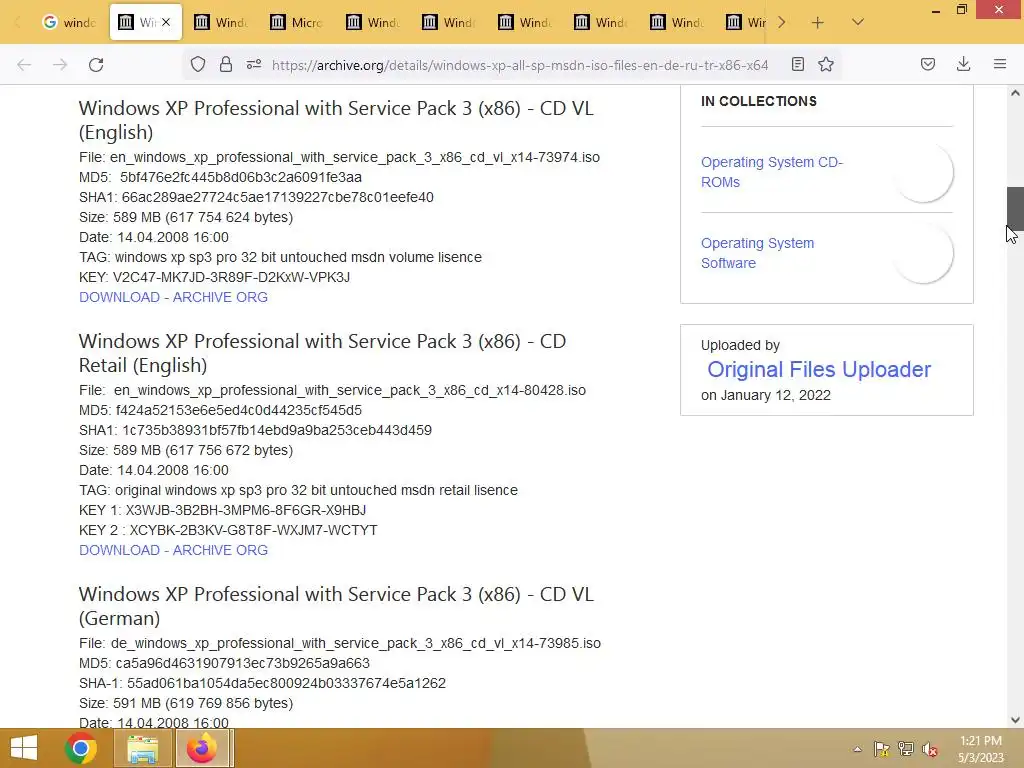List all tabs dropdown arrow

coord(858,22)
